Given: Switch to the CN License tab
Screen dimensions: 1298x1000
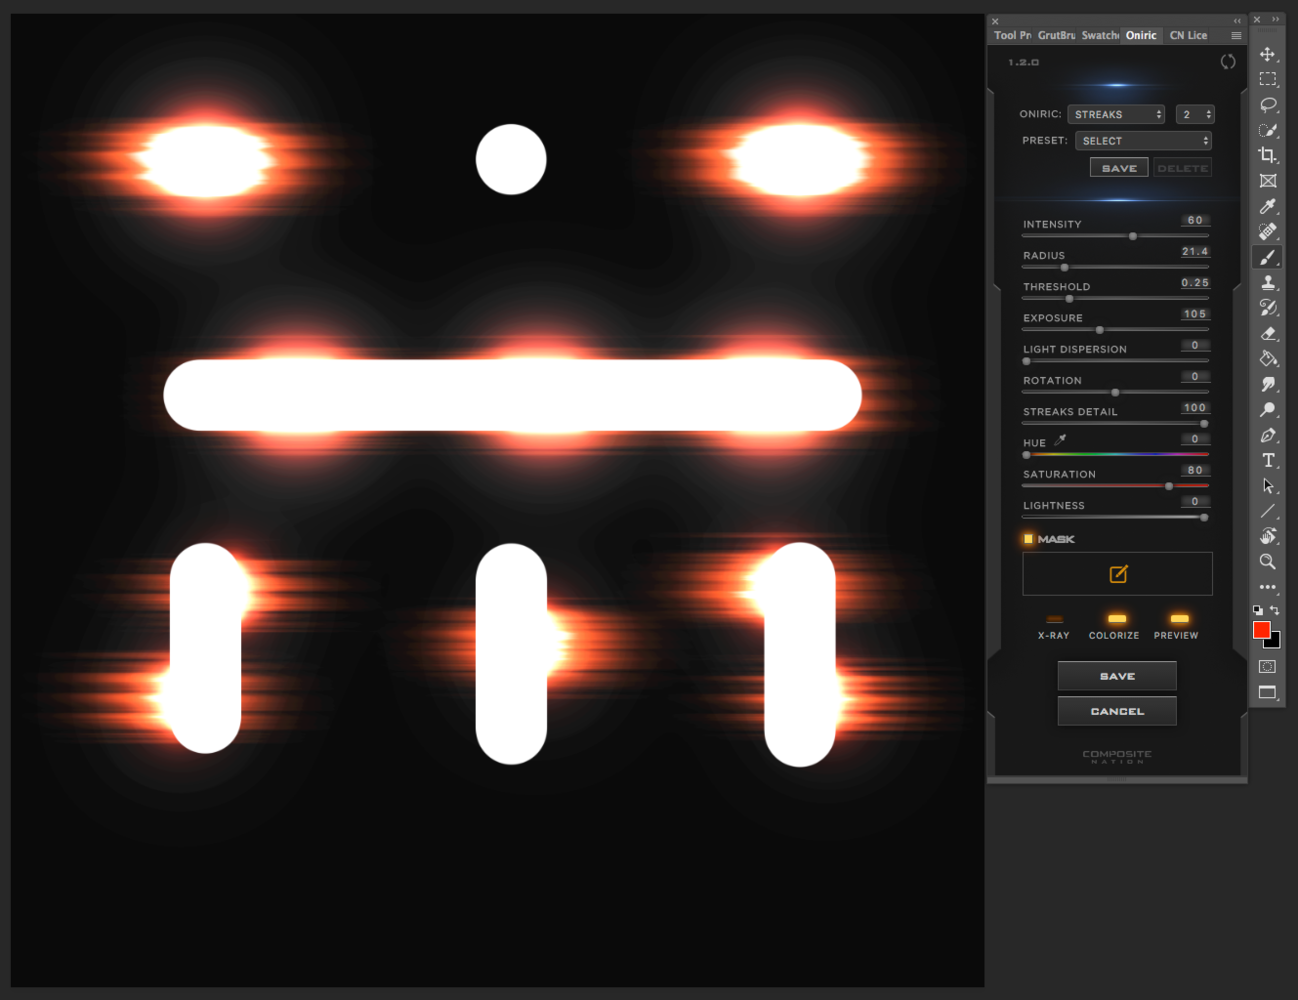Looking at the screenshot, I should pos(1188,35).
